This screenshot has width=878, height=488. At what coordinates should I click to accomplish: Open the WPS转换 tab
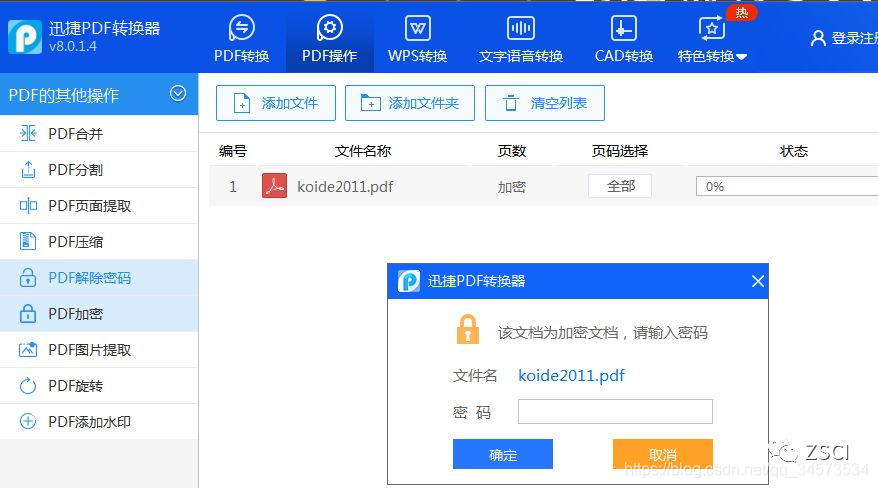pos(417,38)
